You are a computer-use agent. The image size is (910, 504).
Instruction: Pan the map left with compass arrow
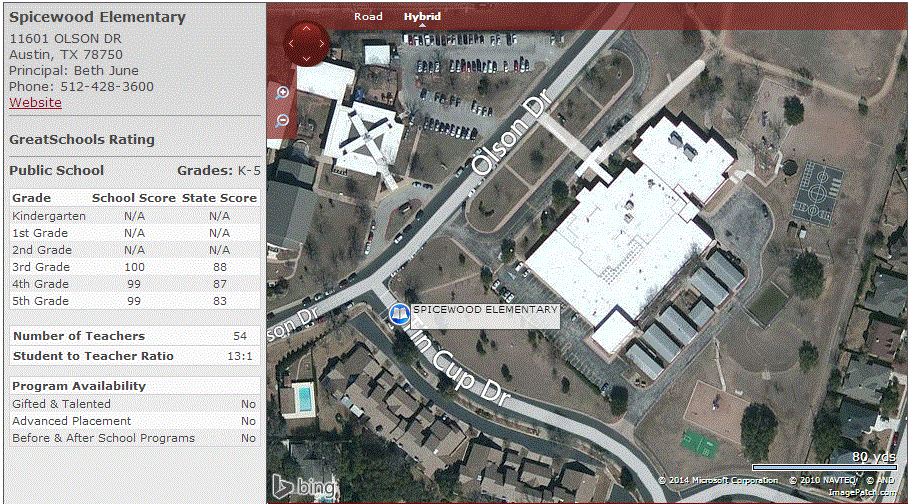pos(291,44)
